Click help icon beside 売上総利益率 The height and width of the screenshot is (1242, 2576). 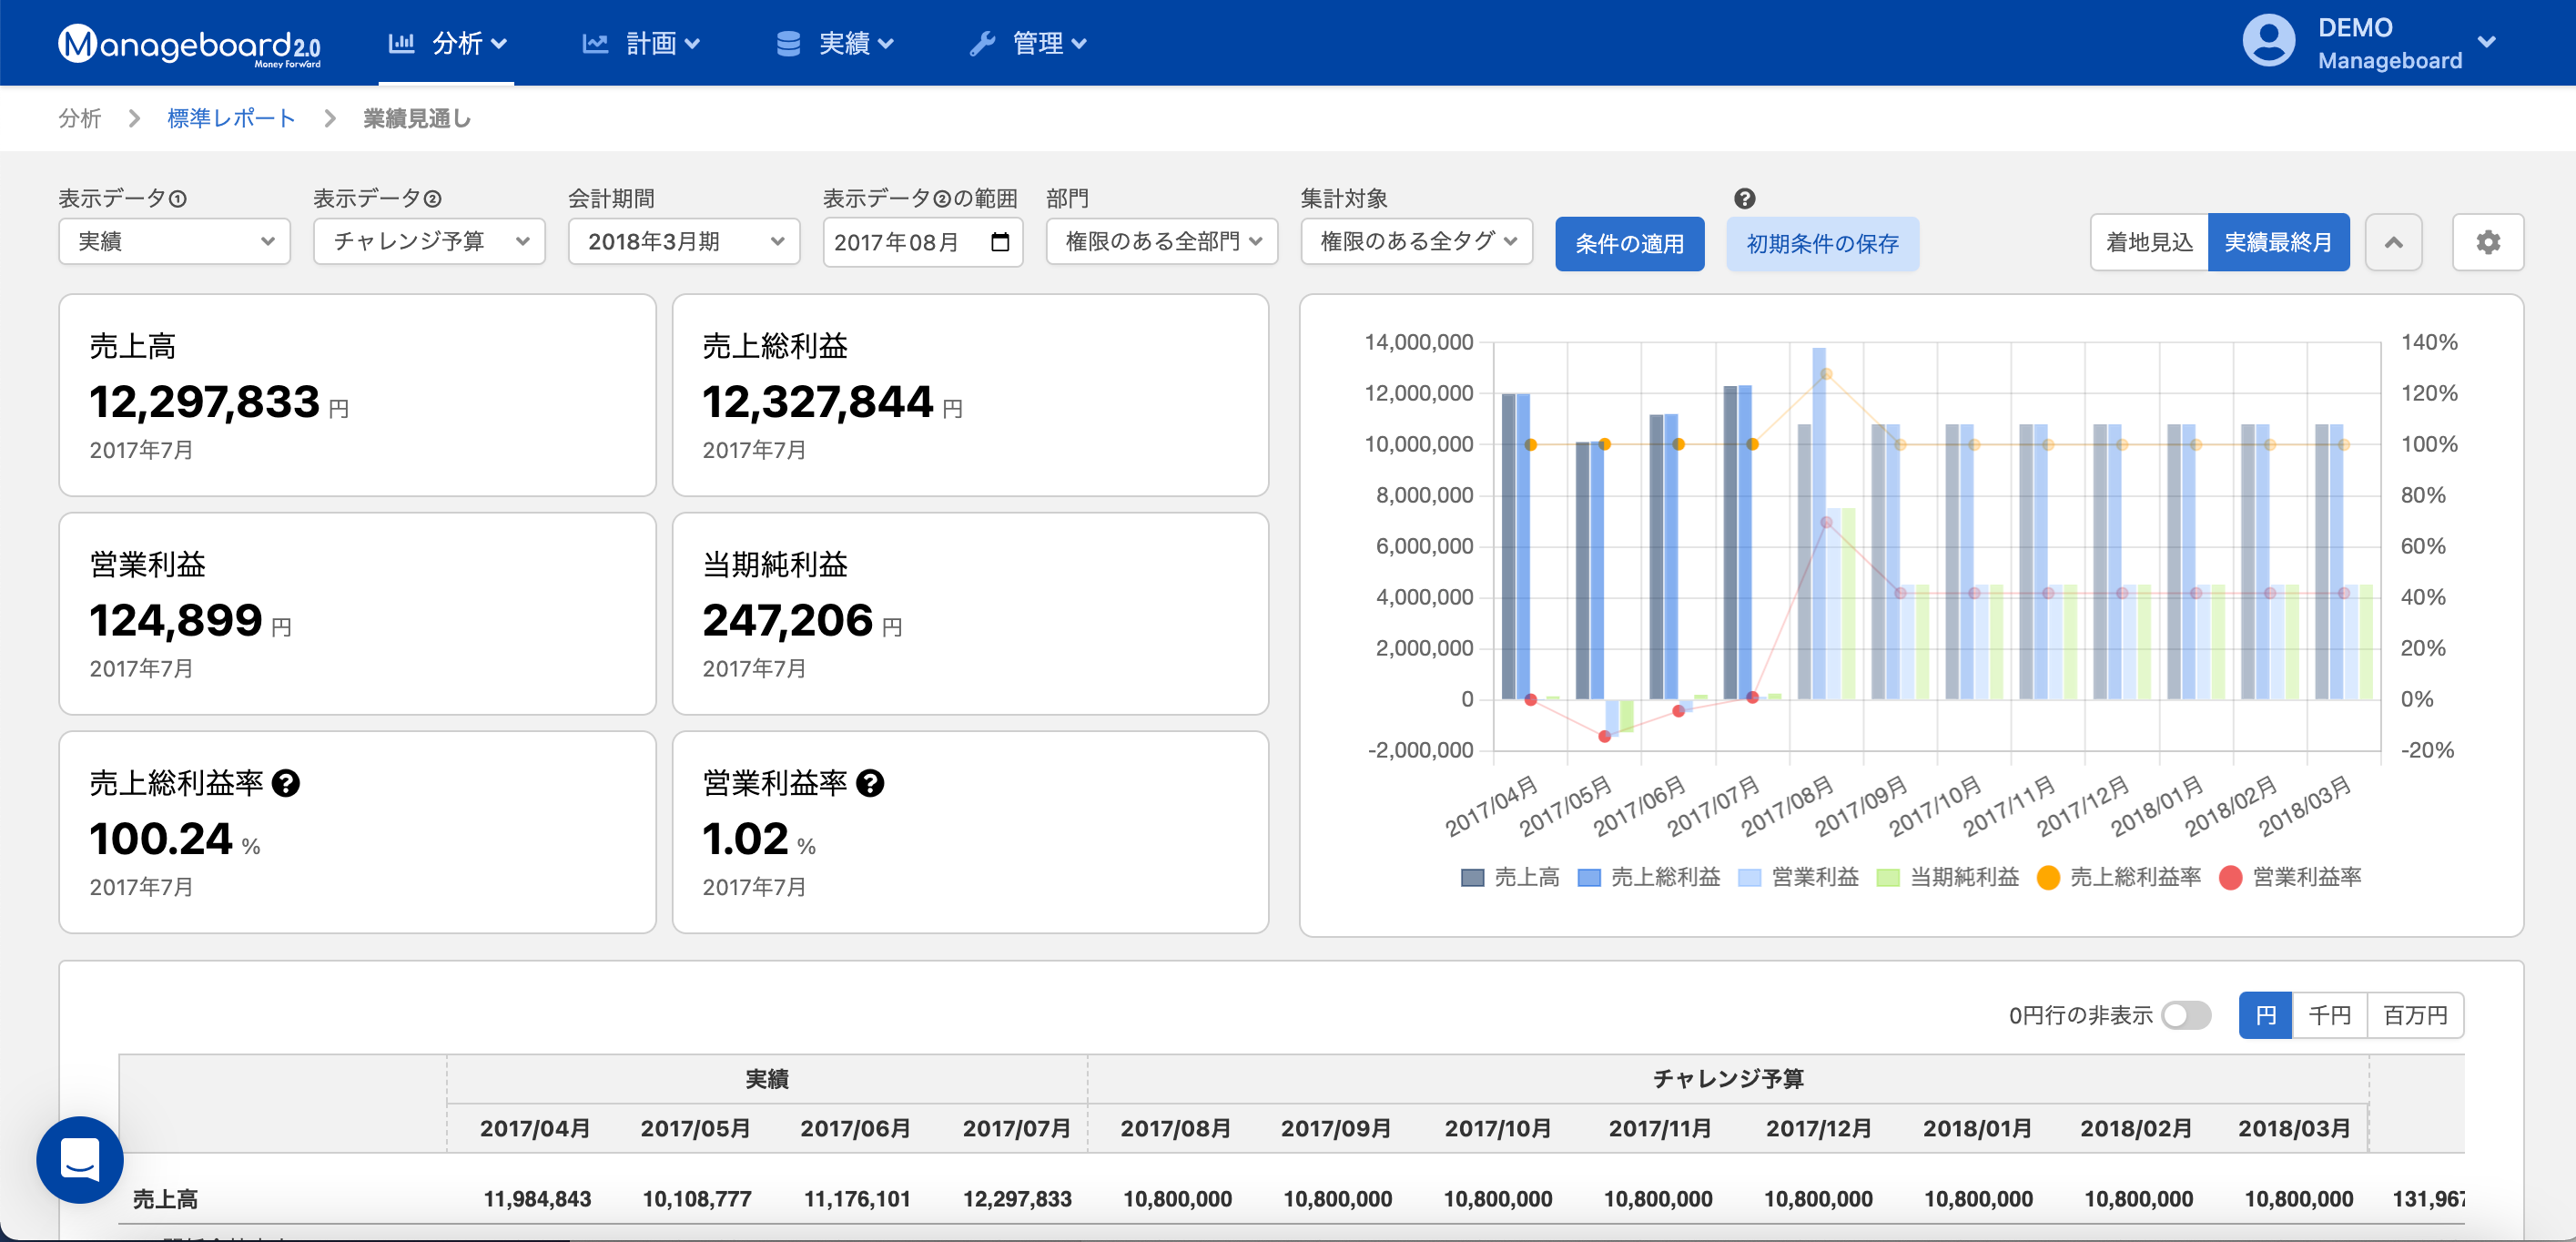click(x=286, y=783)
